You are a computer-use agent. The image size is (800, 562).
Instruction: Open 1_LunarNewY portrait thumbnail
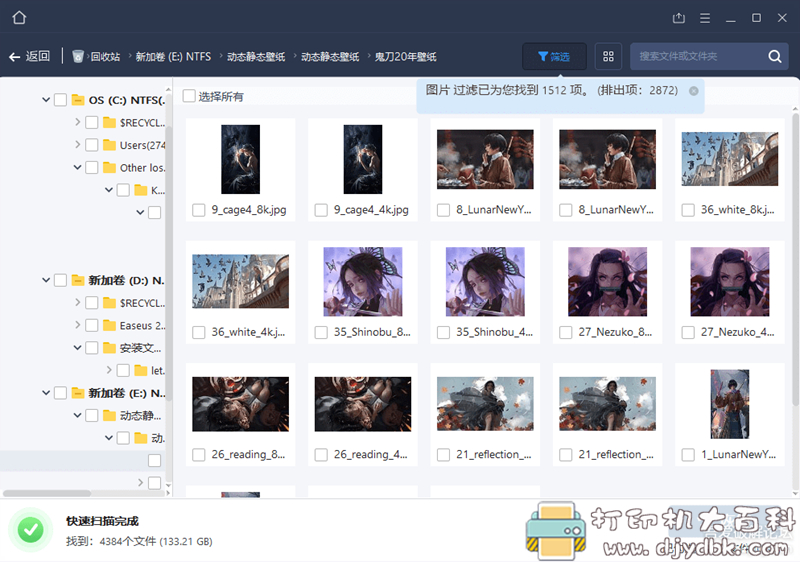[730, 404]
